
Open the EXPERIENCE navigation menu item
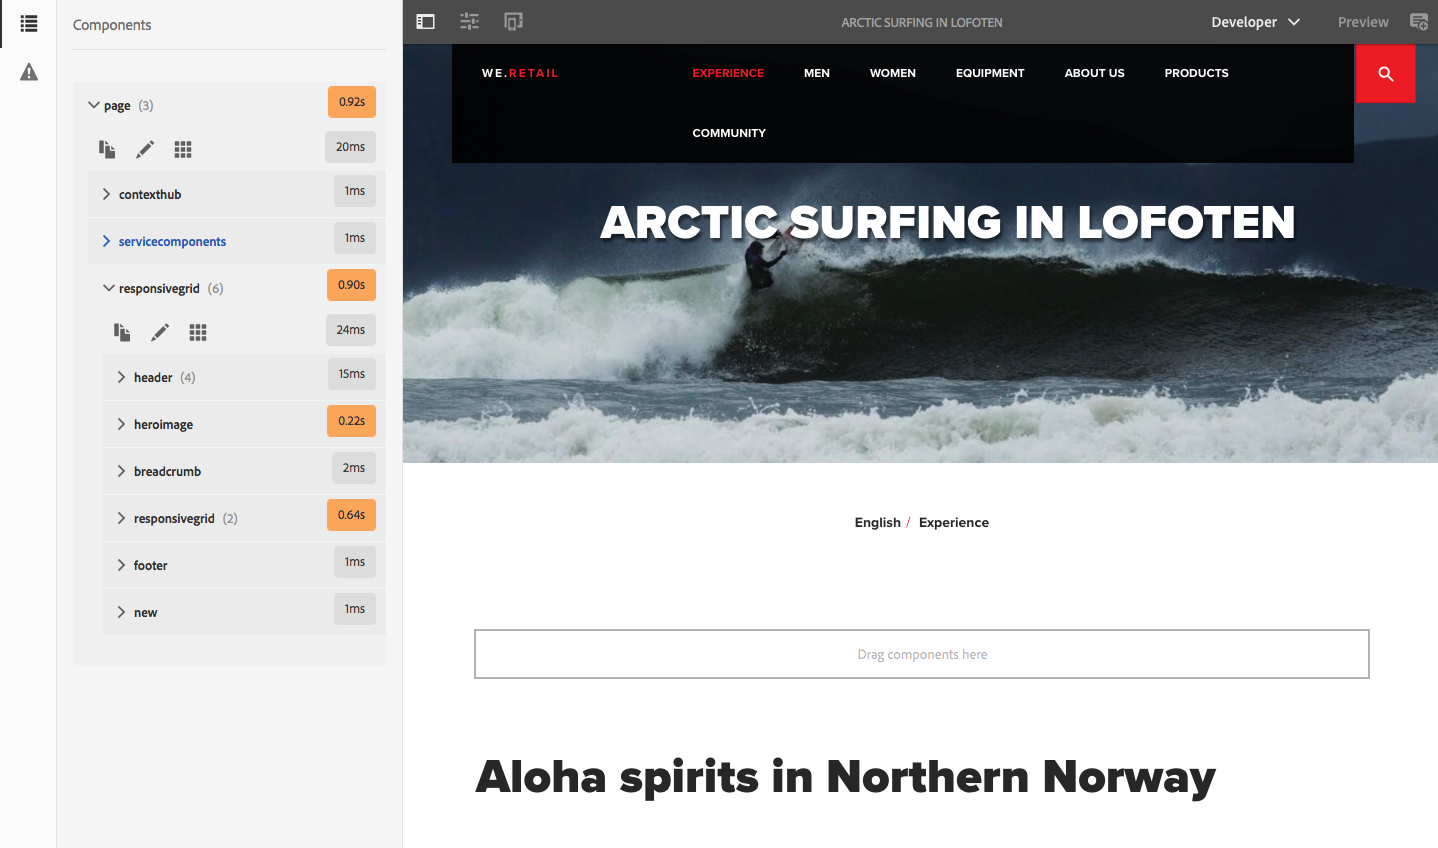(728, 73)
